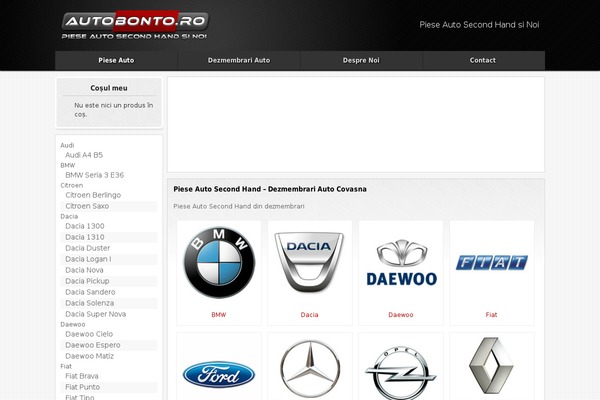Open the Daewoo brand logo image
Image resolution: width=600 pixels, height=400 pixels.
[401, 263]
